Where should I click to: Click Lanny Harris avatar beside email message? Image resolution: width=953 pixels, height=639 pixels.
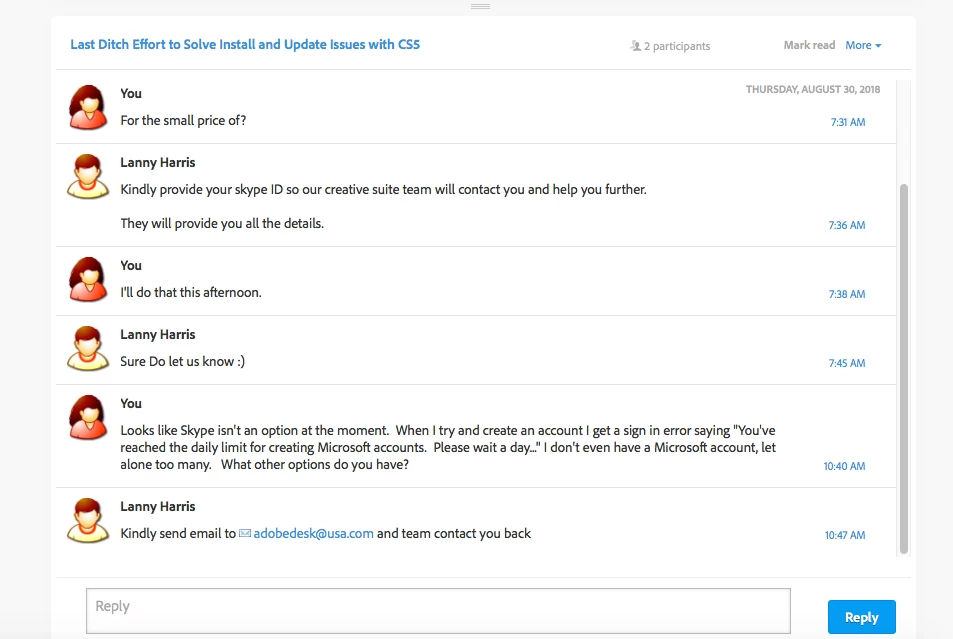88,521
